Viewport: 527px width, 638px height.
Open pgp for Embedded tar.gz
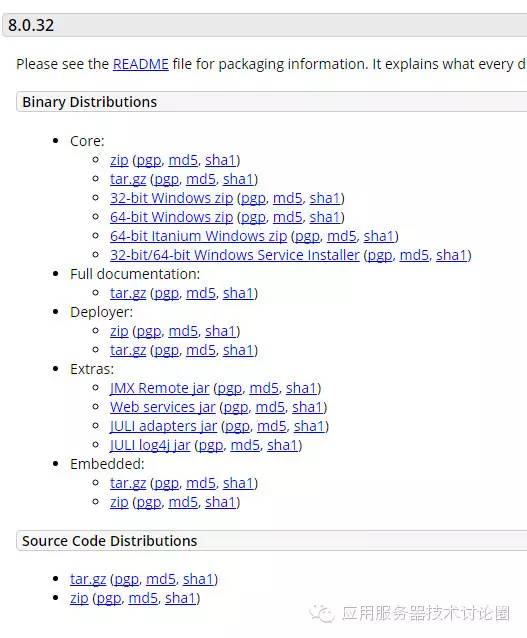(166, 483)
